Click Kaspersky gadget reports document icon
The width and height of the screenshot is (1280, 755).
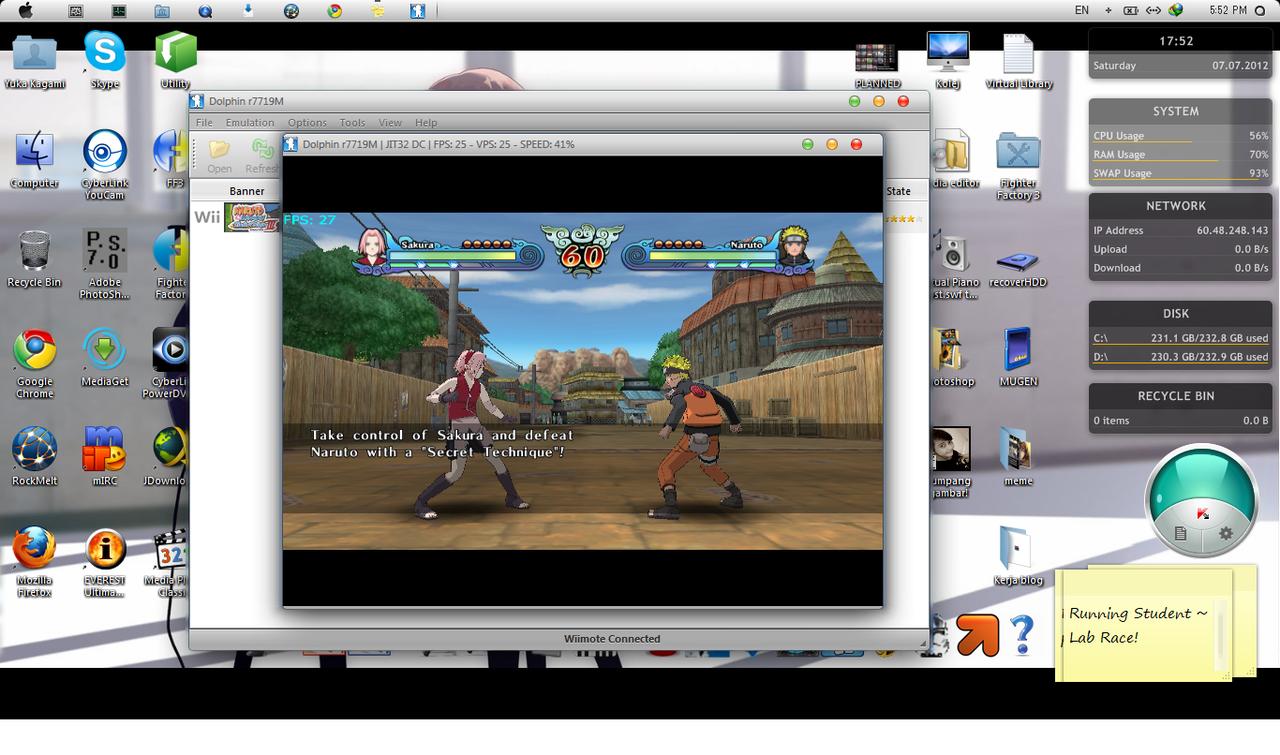point(1180,533)
